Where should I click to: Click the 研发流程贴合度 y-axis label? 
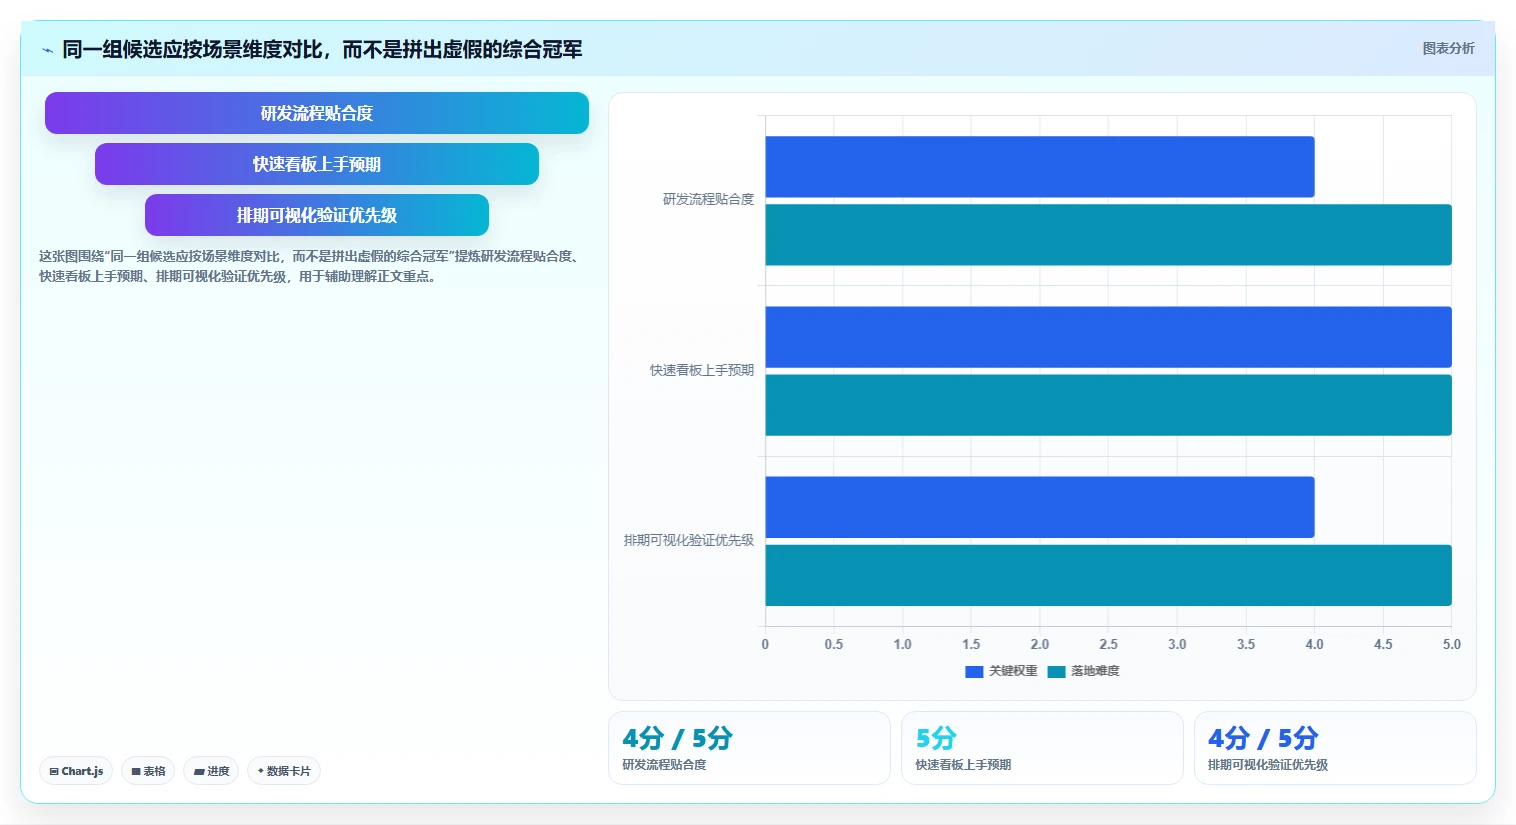[708, 200]
